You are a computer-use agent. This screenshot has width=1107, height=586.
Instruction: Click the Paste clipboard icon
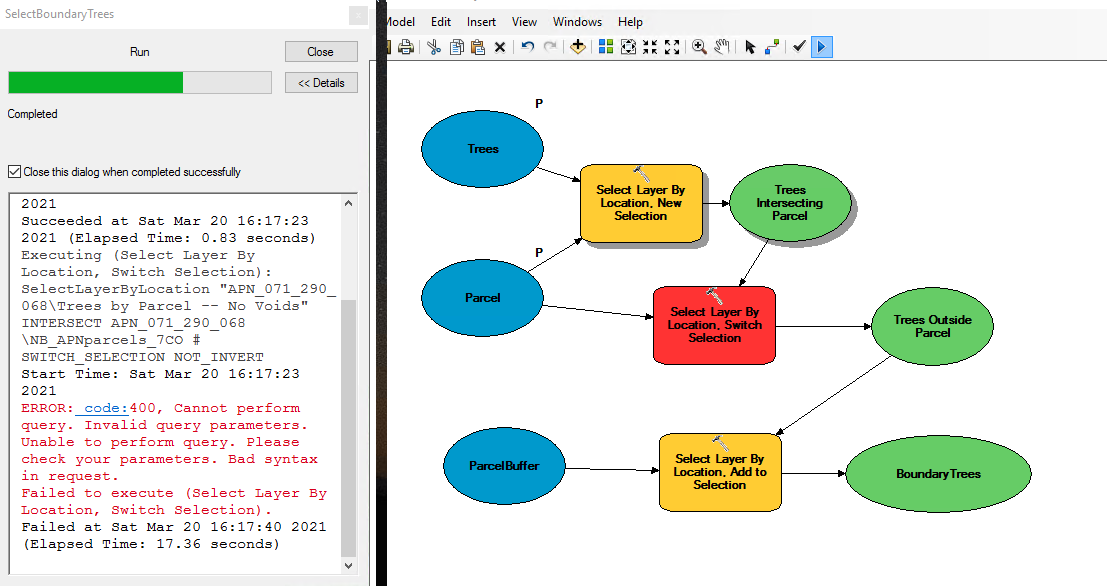[x=478, y=47]
